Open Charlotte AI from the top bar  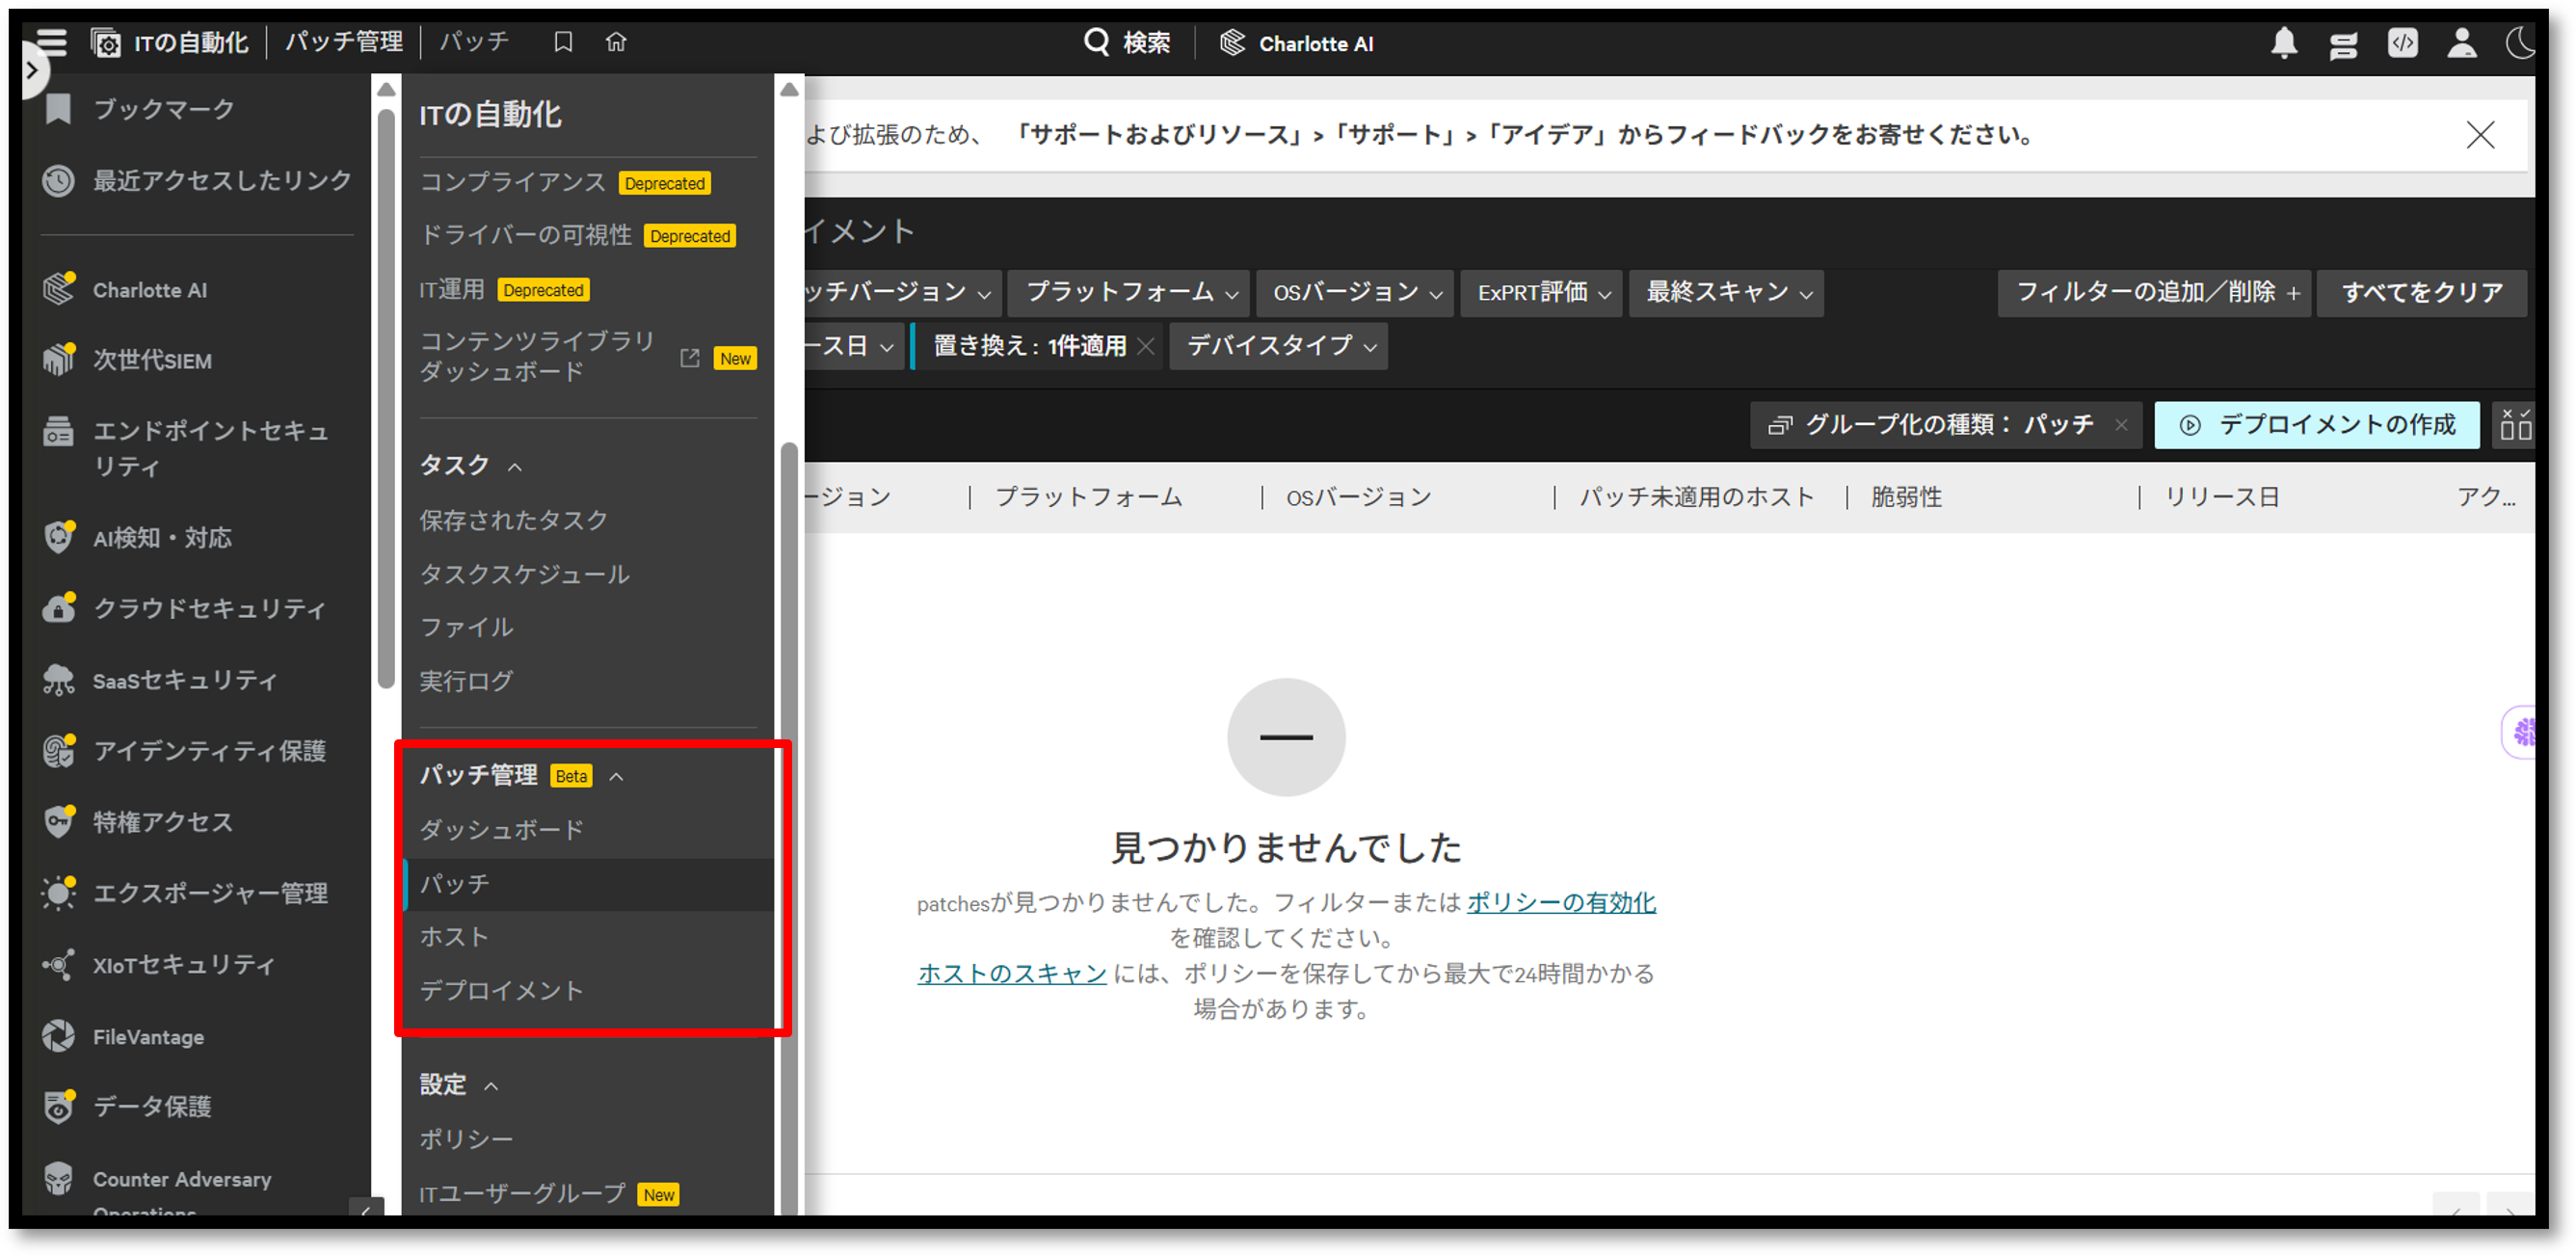pyautogui.click(x=1296, y=43)
